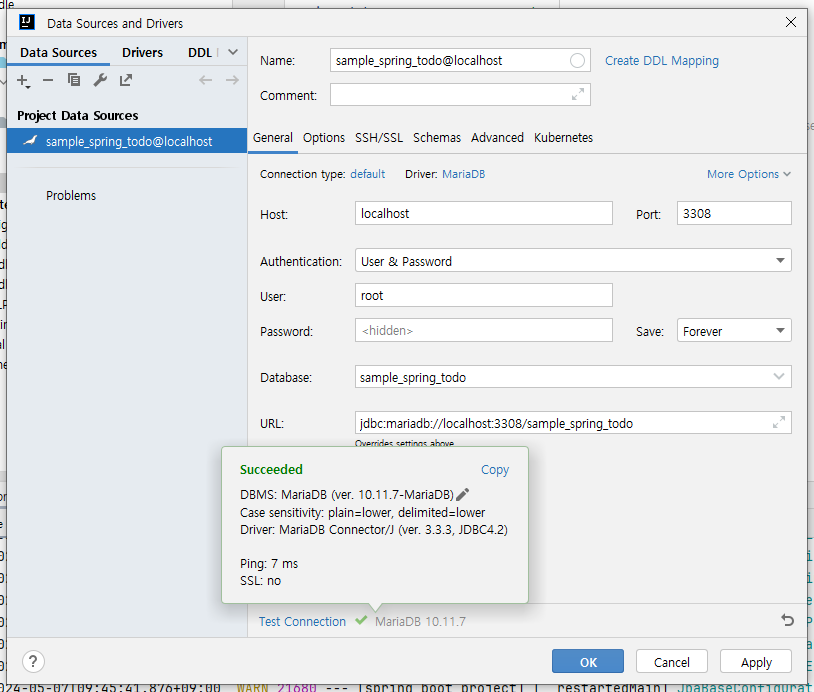This screenshot has height=692, width=814.
Task: Open the Problems item in the sidebar
Action: point(71,195)
